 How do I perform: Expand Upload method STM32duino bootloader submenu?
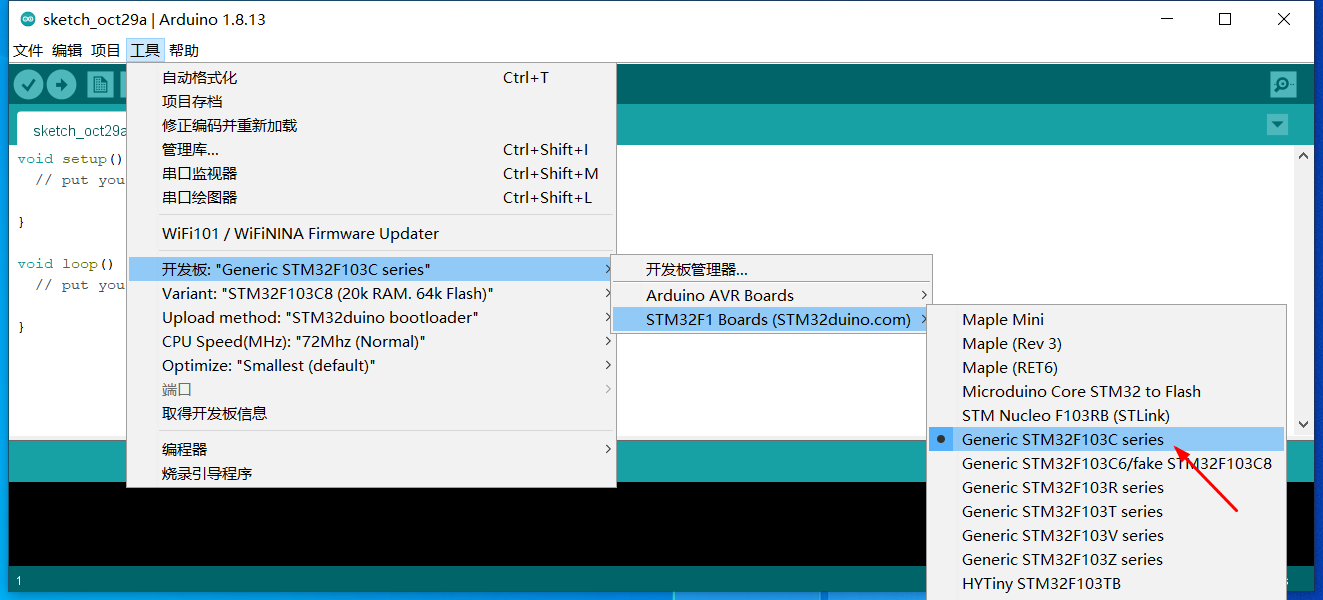(371, 317)
